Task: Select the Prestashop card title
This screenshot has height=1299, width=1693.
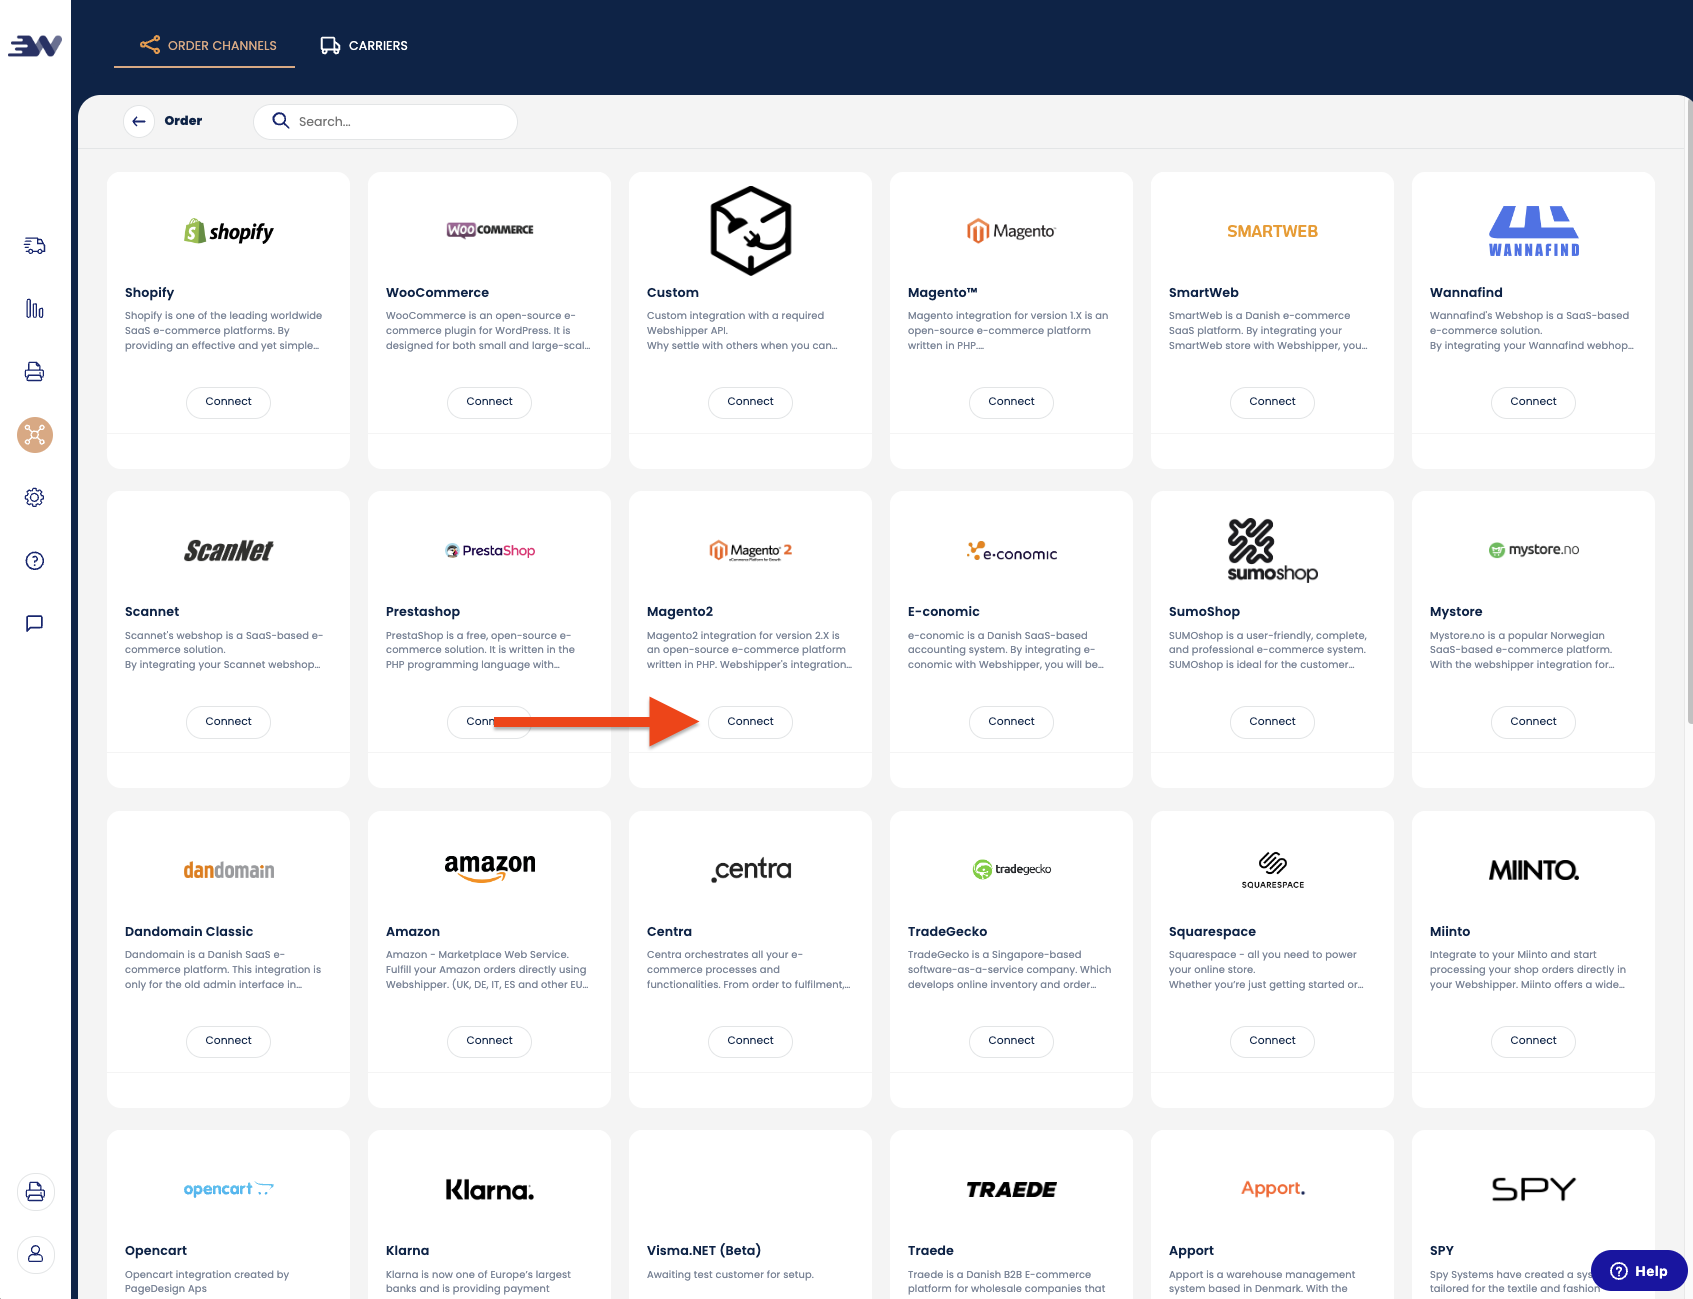Action: coord(422,612)
